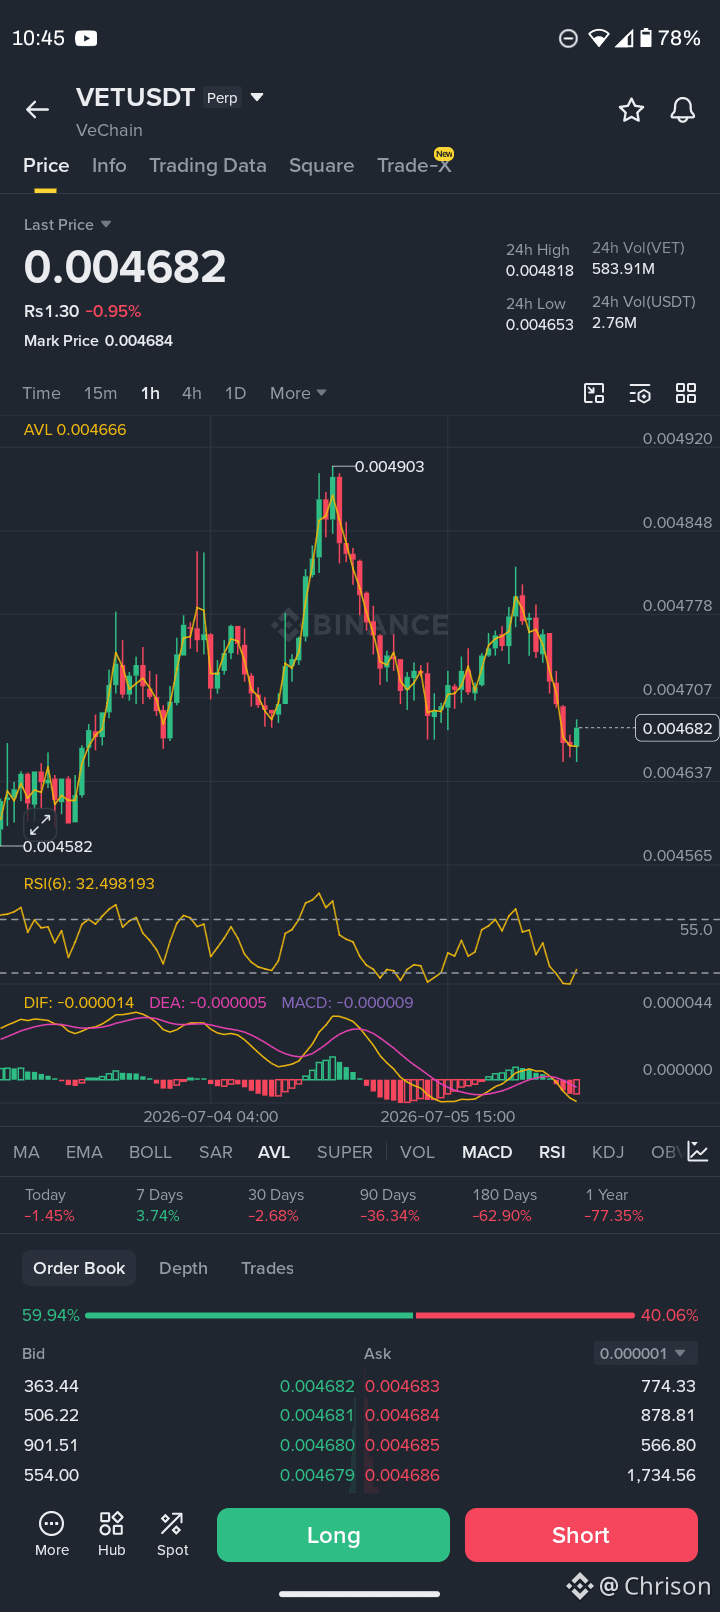This screenshot has width=720, height=1612.
Task: Select the 4h chart interval
Action: (x=192, y=393)
